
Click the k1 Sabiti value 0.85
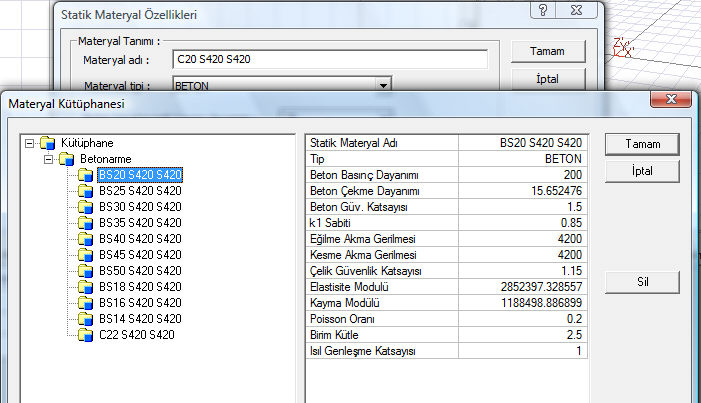[571, 223]
